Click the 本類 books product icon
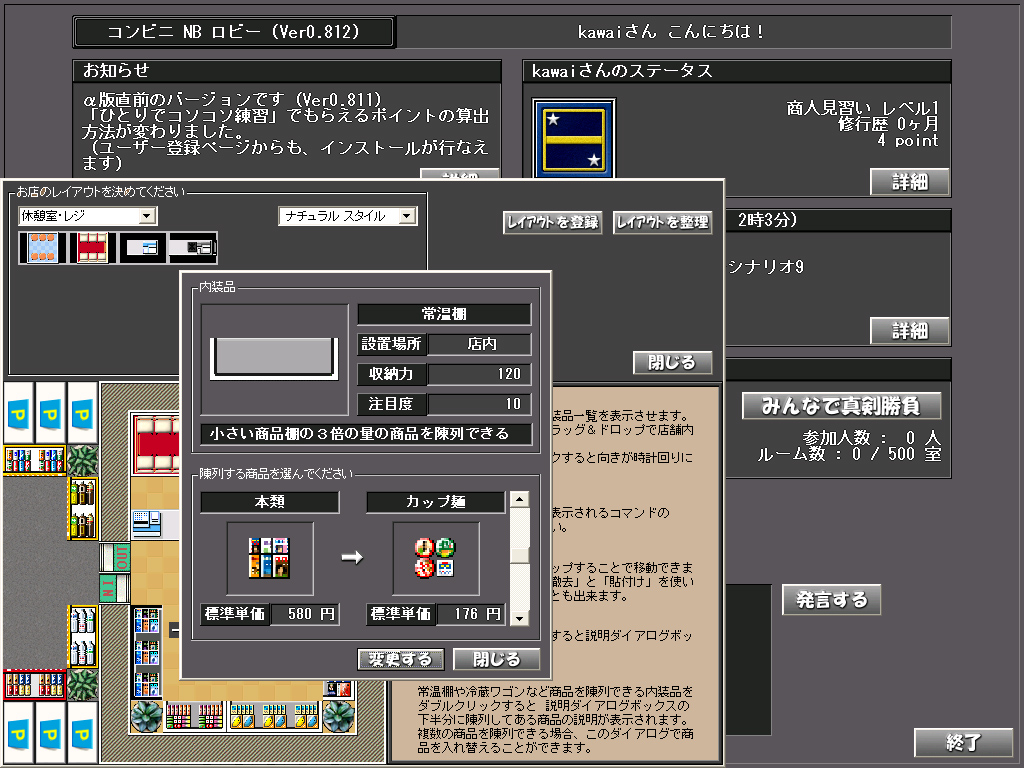The image size is (1024, 768). coord(269,558)
